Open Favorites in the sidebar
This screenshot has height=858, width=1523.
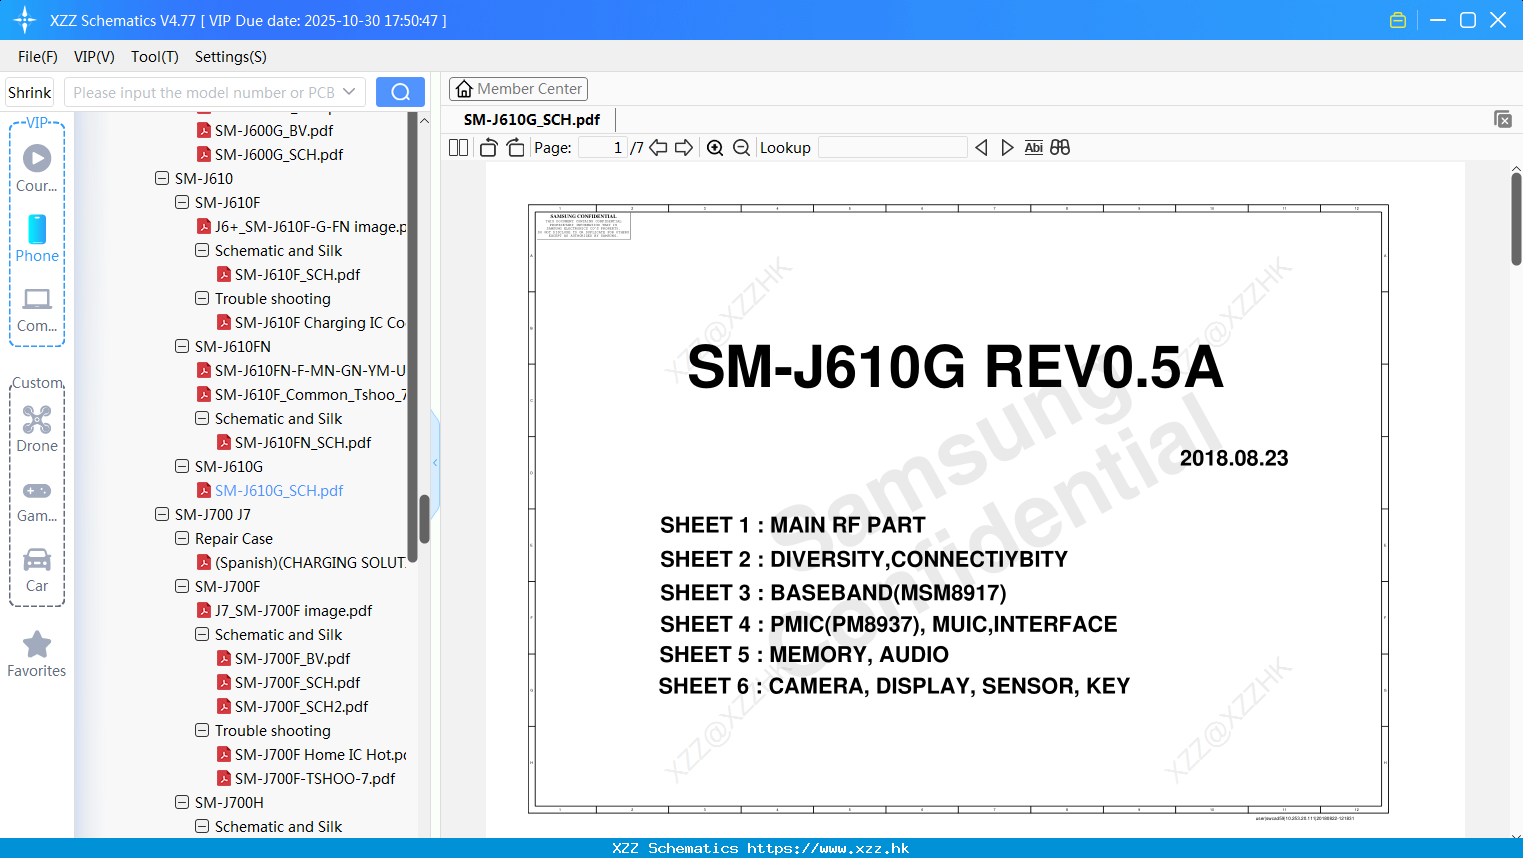click(x=37, y=654)
